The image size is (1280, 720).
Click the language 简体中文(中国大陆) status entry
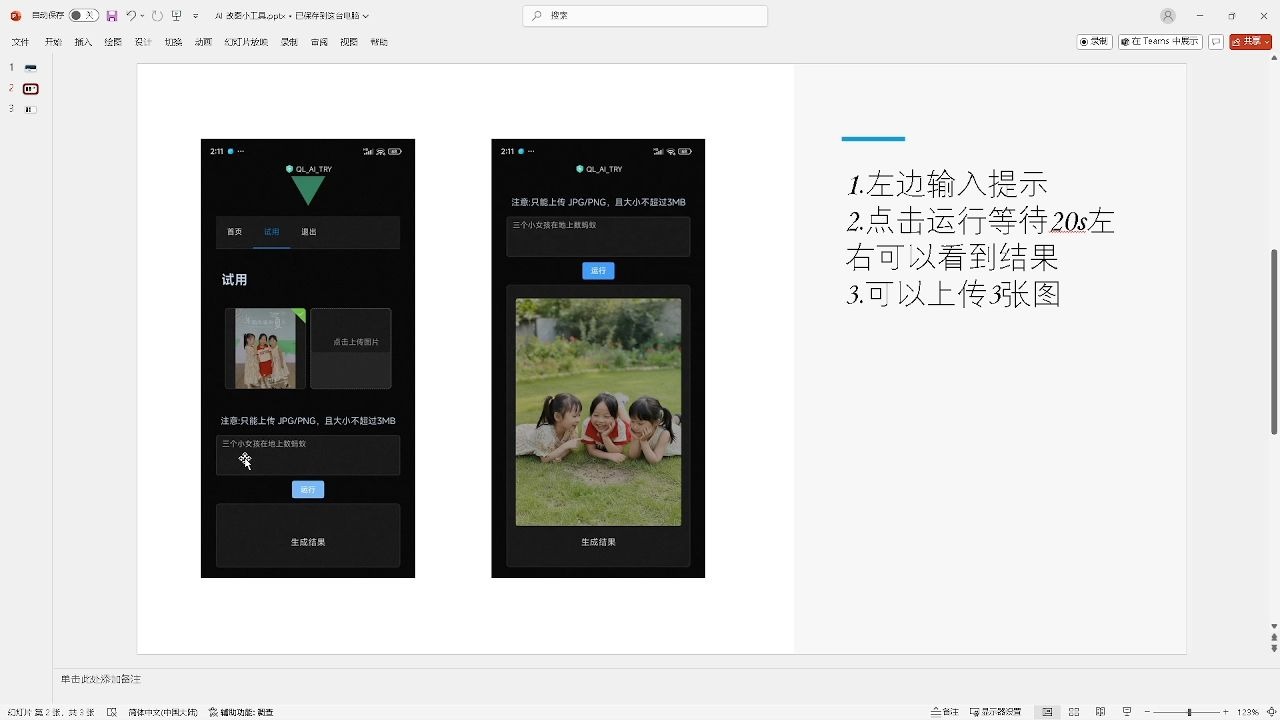tap(163, 712)
